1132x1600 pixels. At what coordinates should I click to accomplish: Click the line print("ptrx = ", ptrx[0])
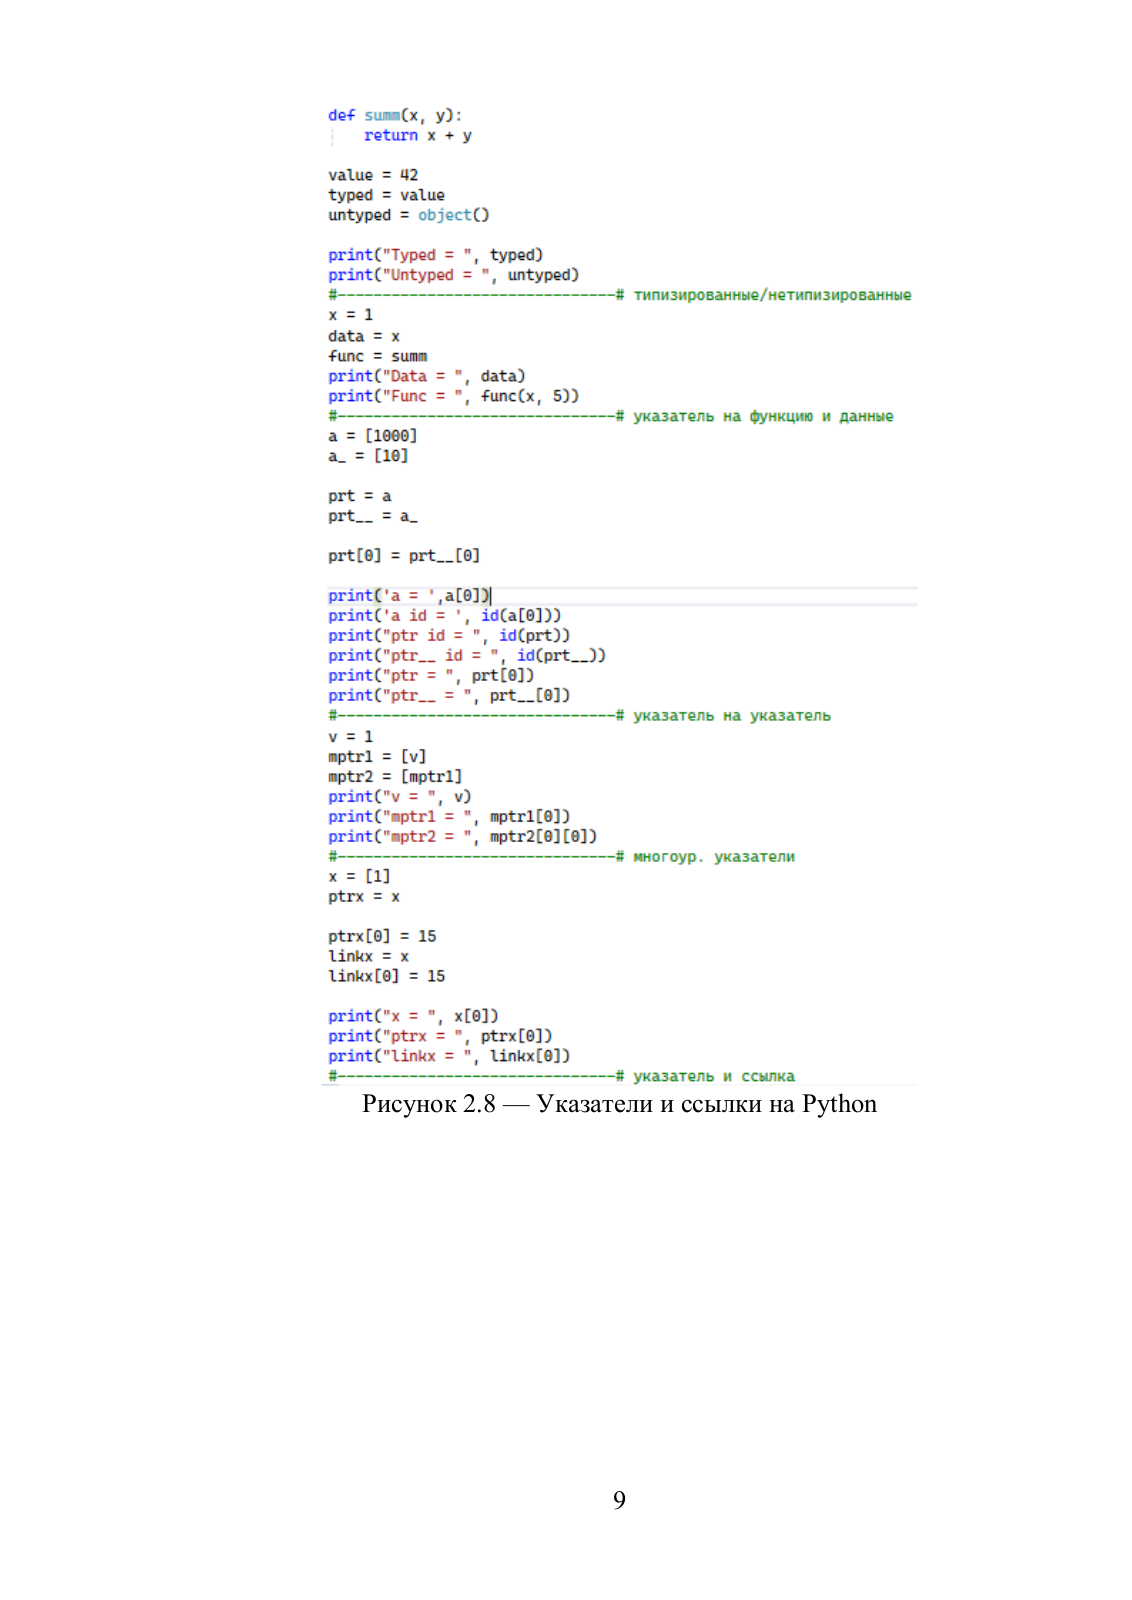[440, 1037]
